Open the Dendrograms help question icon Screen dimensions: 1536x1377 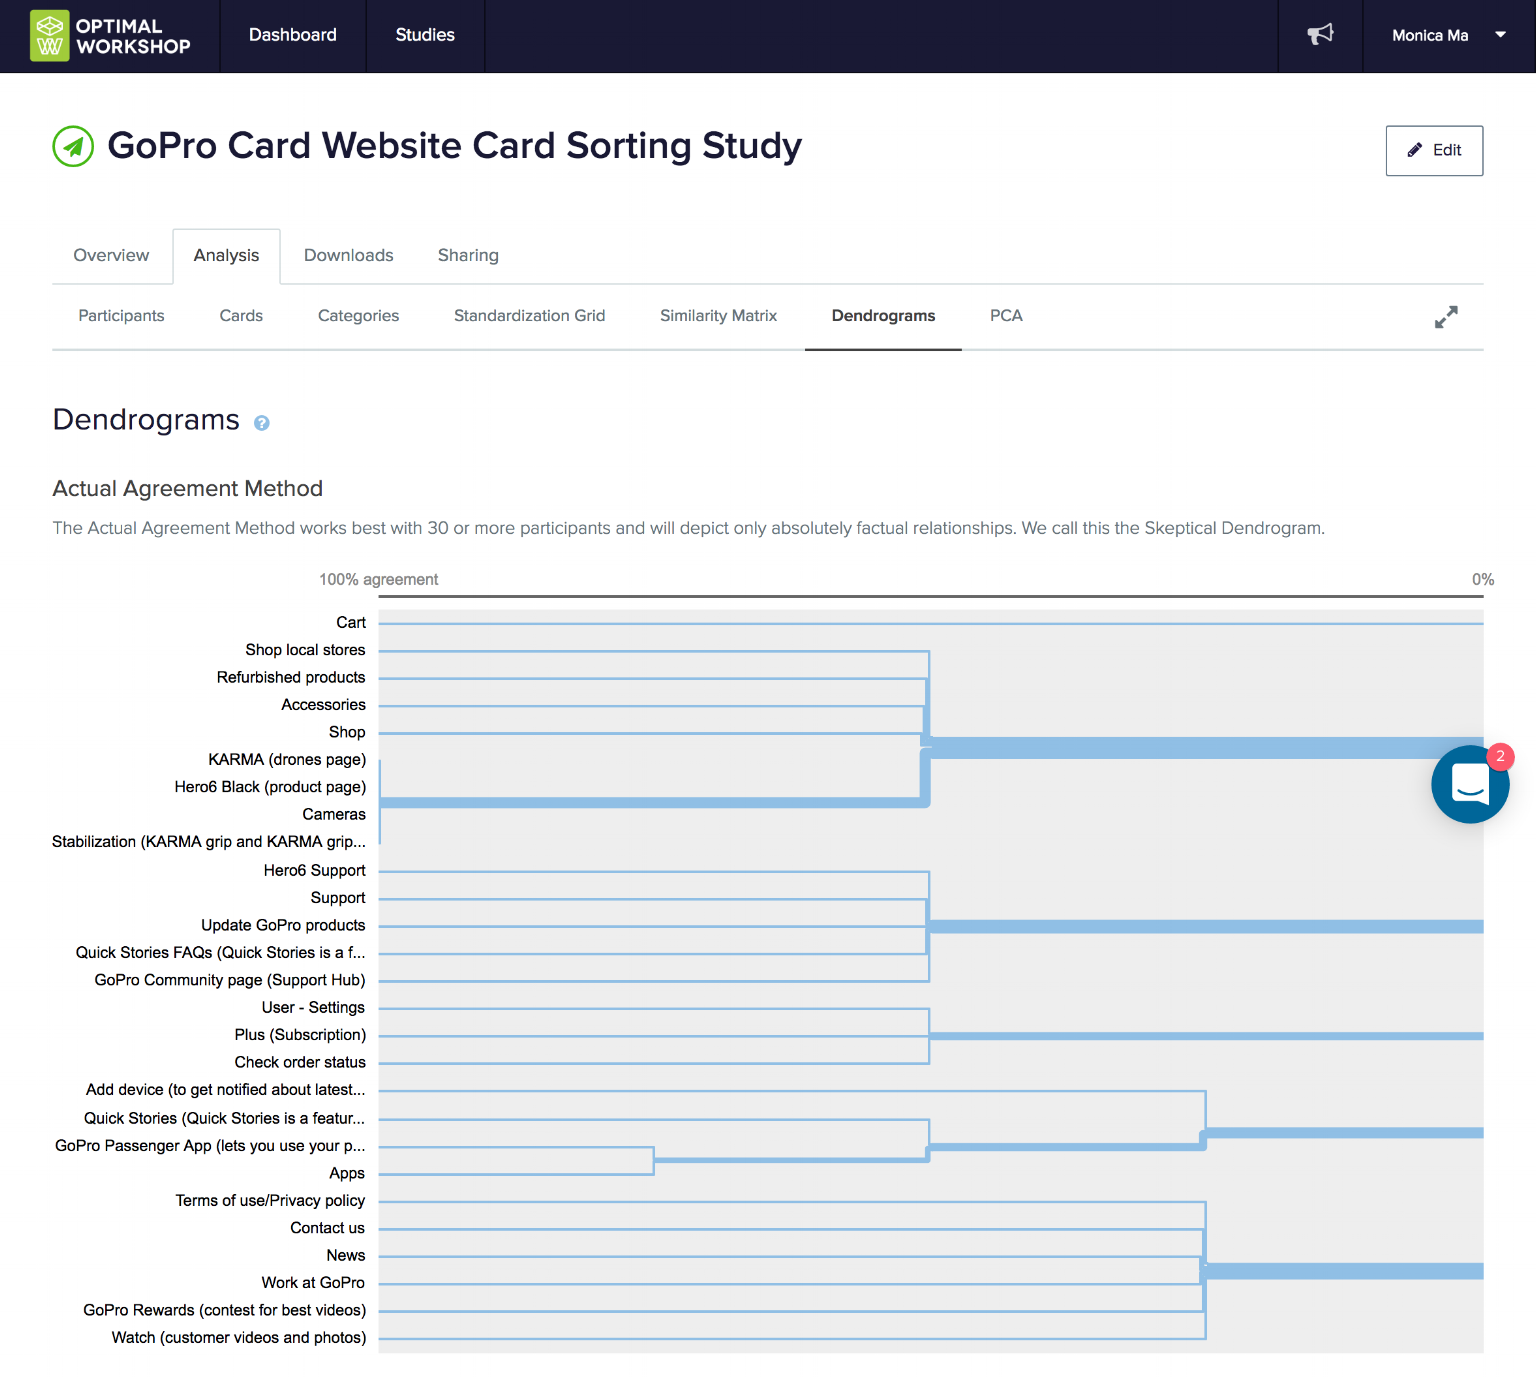coord(262,423)
